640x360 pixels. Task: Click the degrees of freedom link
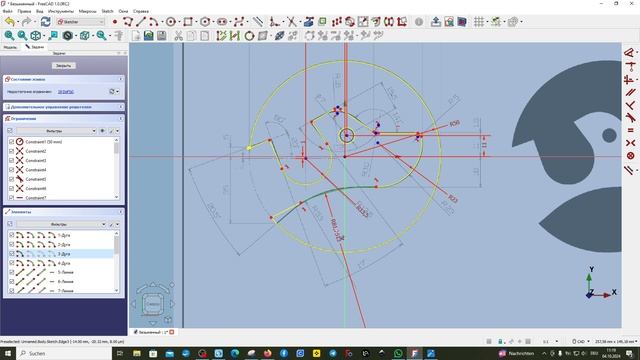66,92
